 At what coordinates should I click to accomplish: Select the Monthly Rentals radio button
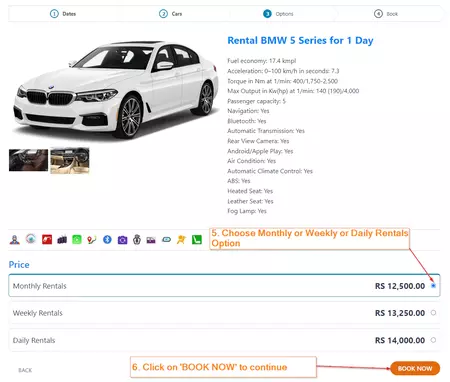click(433, 286)
